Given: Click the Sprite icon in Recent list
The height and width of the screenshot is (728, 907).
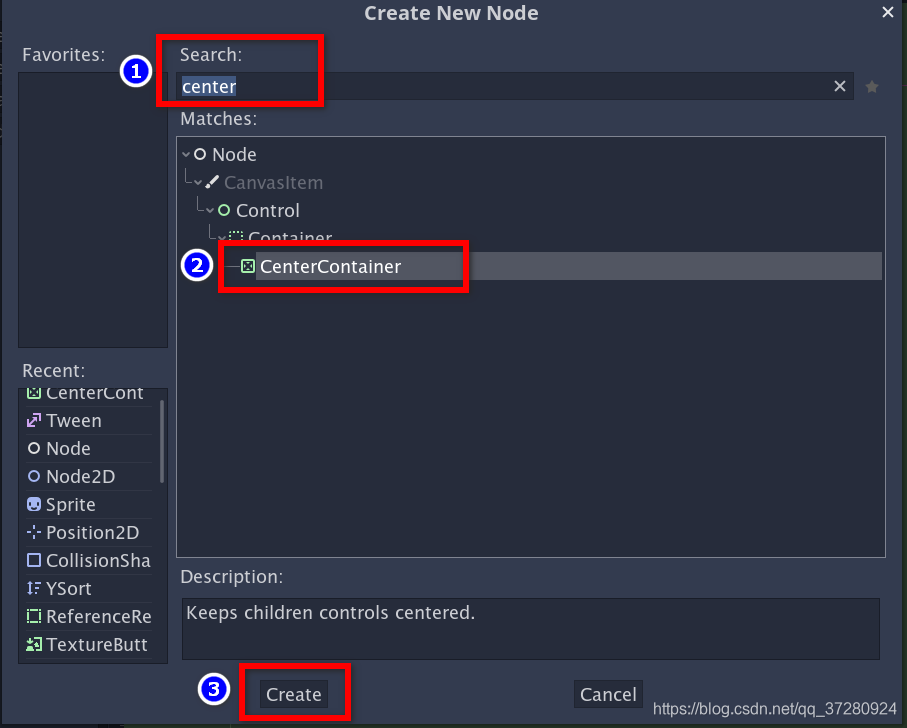Looking at the screenshot, I should [34, 504].
